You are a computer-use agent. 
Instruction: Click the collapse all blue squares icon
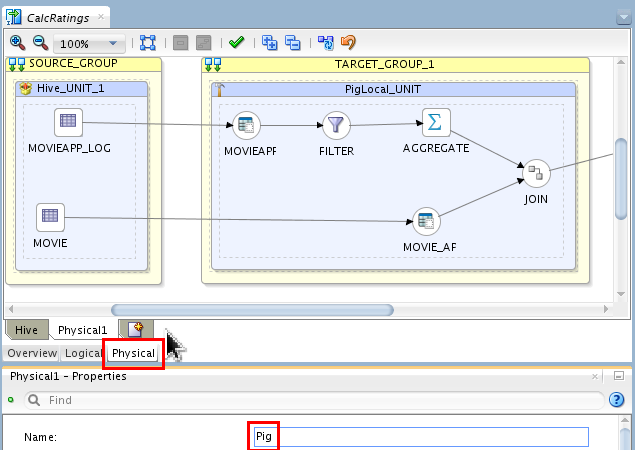(292, 43)
